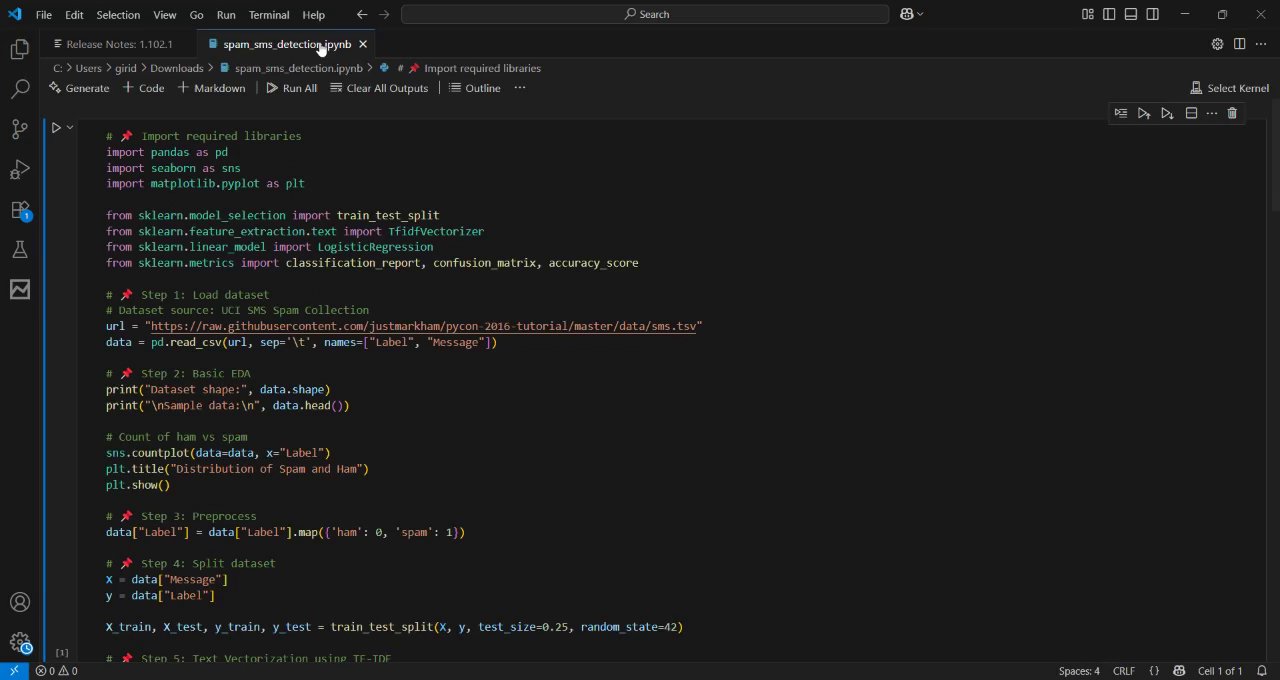Add a Markdown cell from the notebook toolbar
The image size is (1280, 680).
point(211,88)
